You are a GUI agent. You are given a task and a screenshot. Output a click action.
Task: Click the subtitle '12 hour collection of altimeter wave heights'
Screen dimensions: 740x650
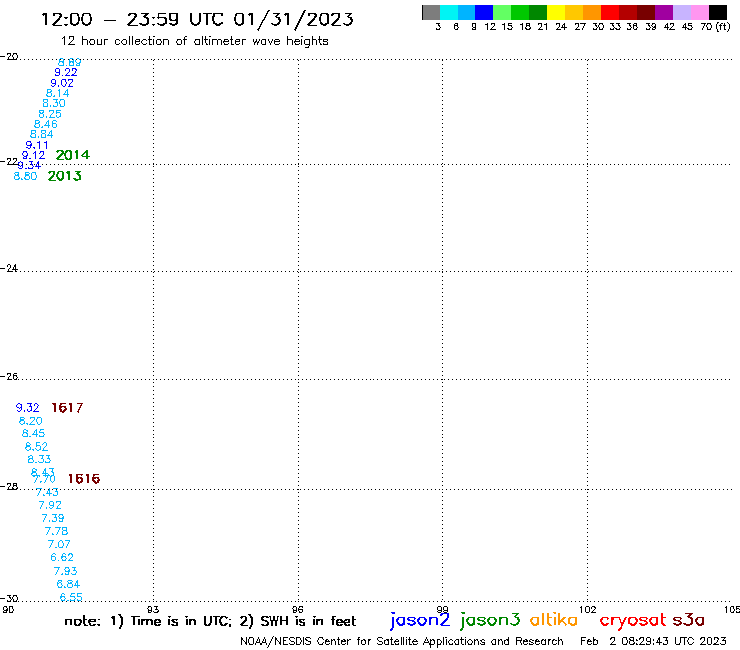pyautogui.click(x=194, y=41)
